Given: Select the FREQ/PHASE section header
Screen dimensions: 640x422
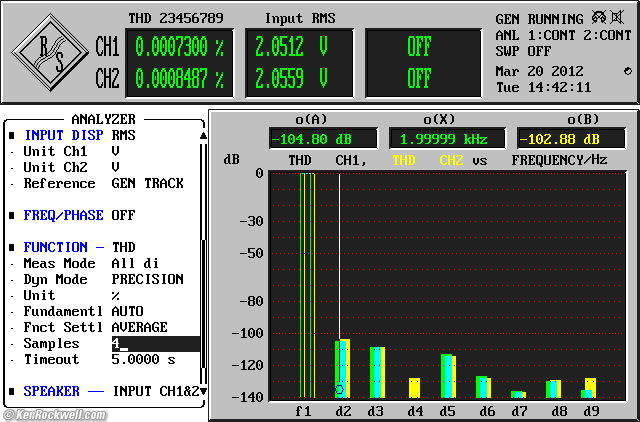Looking at the screenshot, I should (63, 215).
